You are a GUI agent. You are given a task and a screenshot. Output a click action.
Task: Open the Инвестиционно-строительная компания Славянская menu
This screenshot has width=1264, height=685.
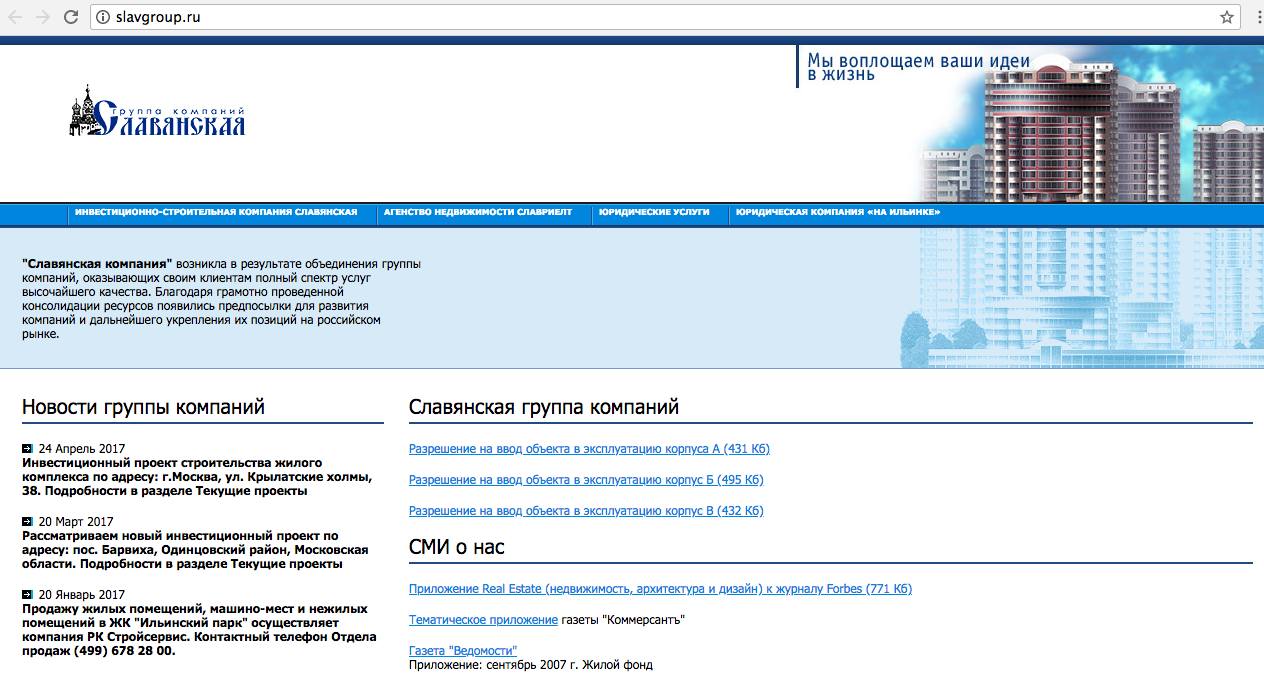215,212
